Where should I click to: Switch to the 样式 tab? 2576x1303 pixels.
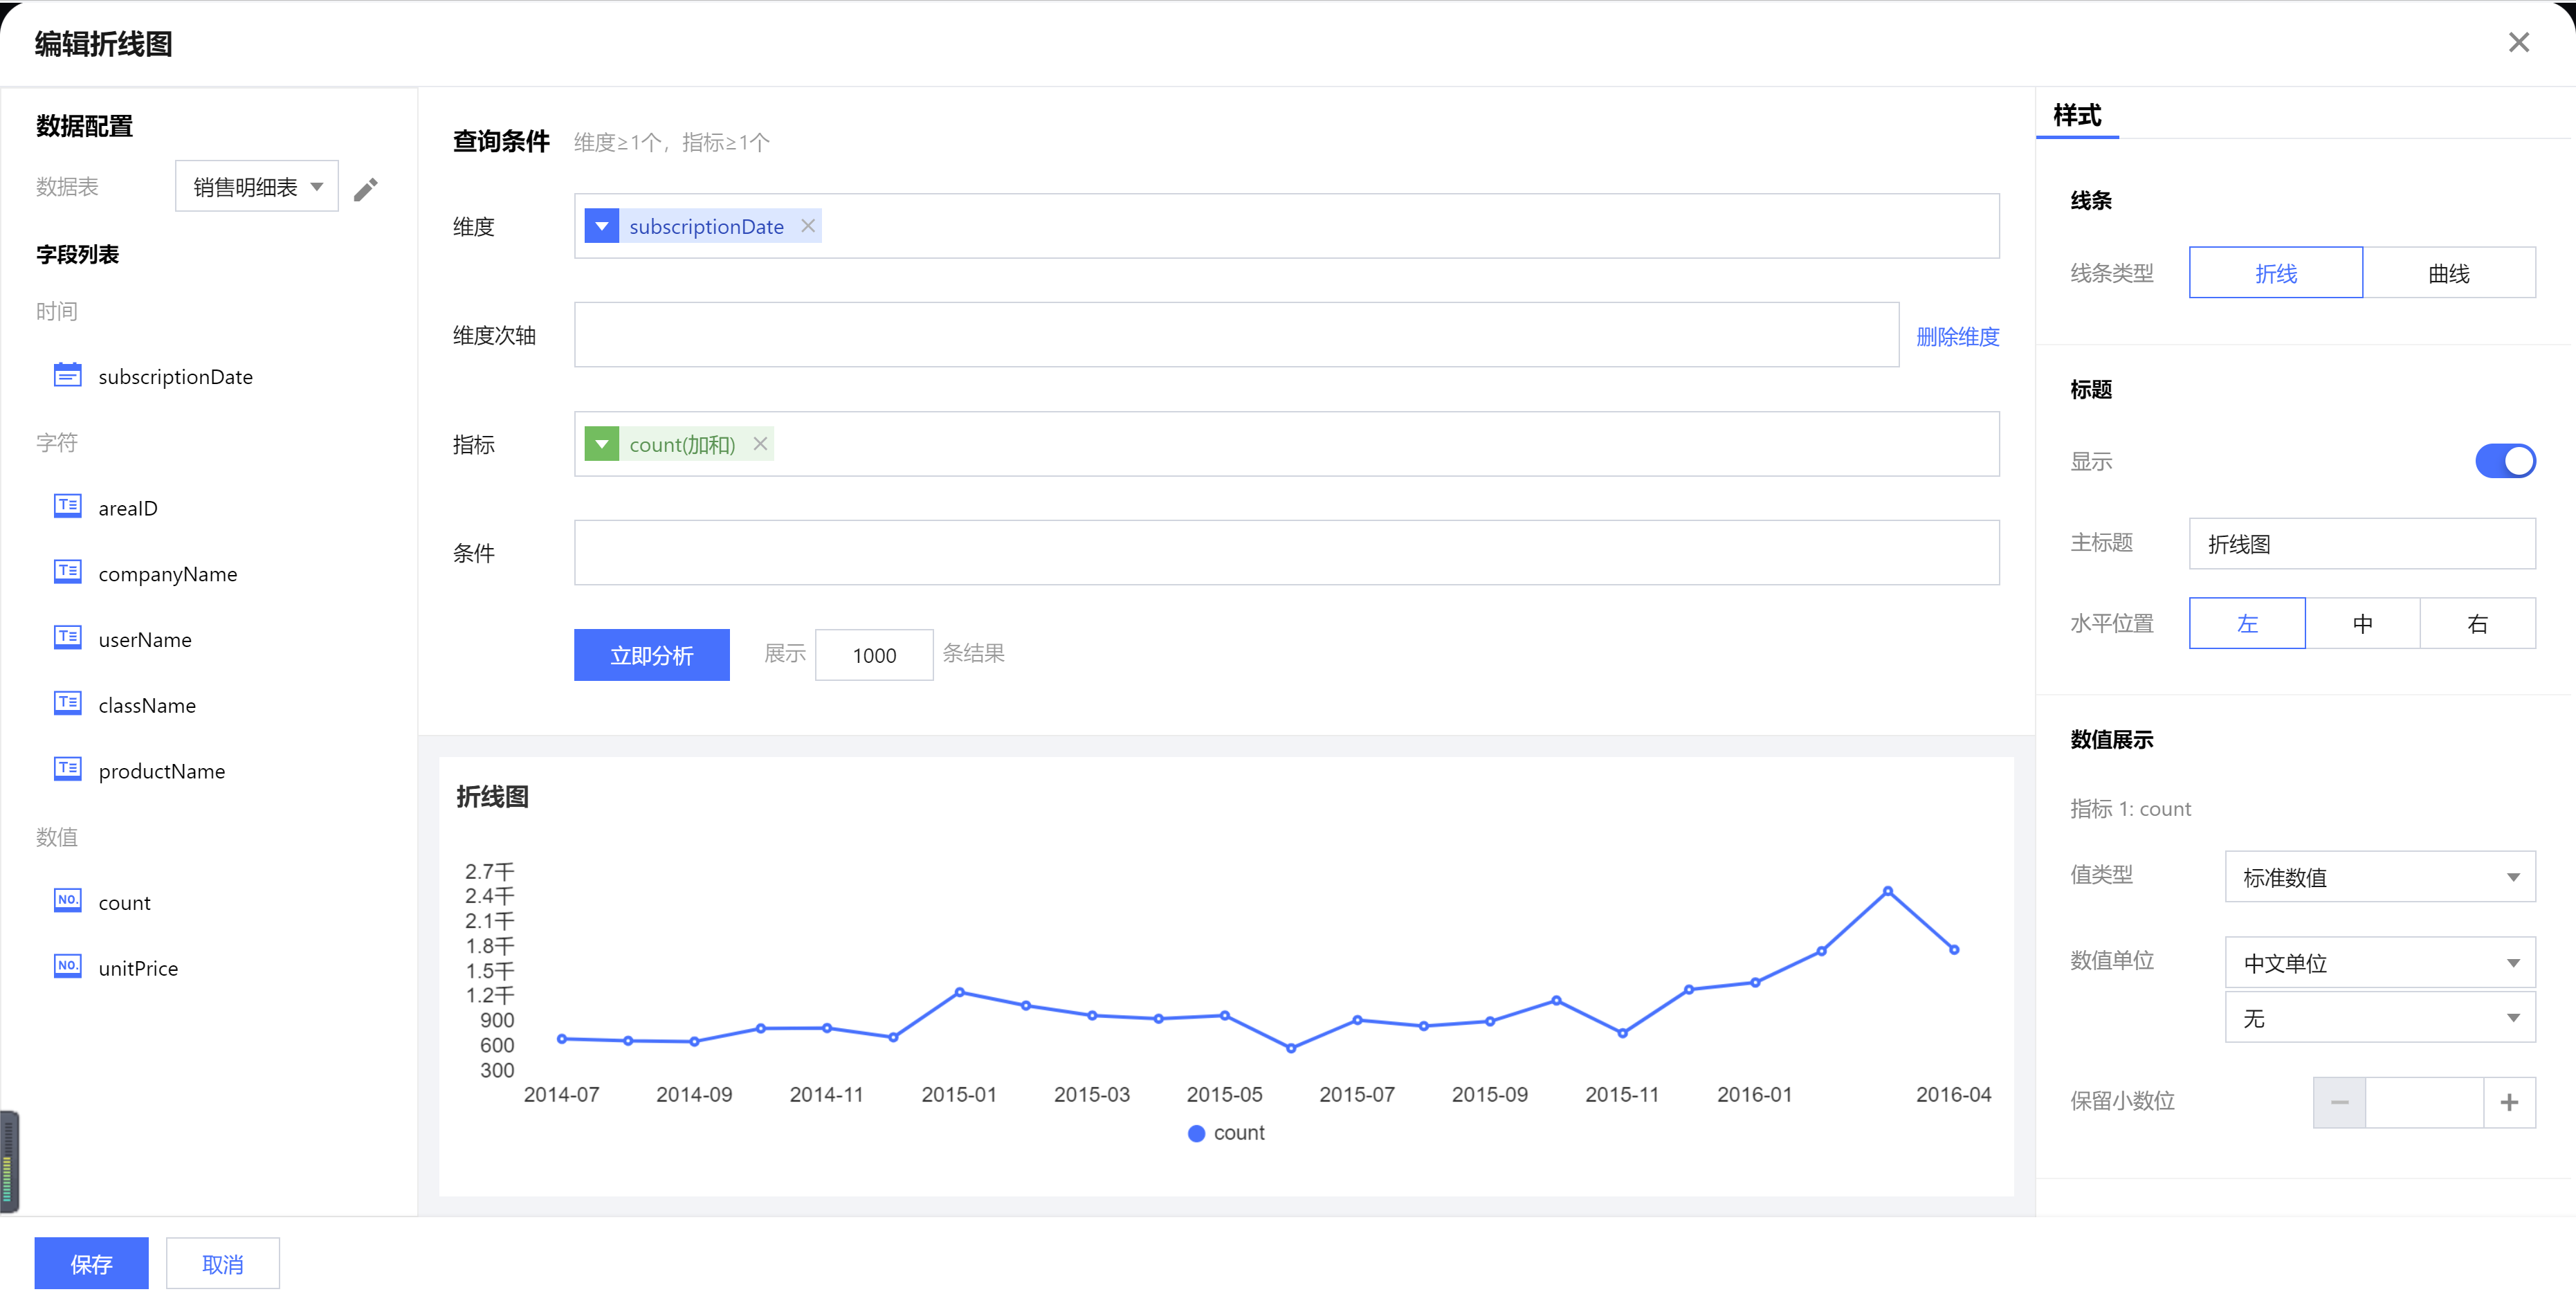coord(2077,116)
